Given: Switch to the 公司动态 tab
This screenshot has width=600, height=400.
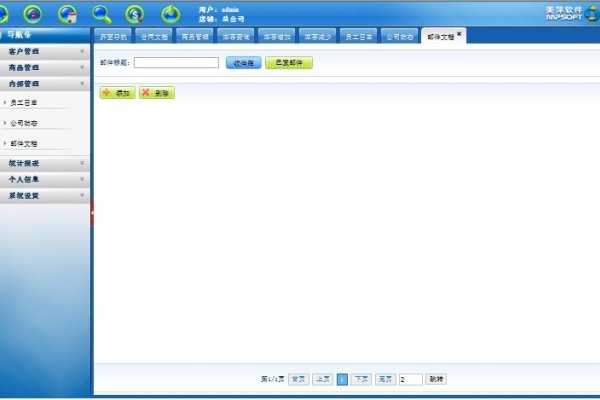Looking at the screenshot, I should [x=400, y=36].
